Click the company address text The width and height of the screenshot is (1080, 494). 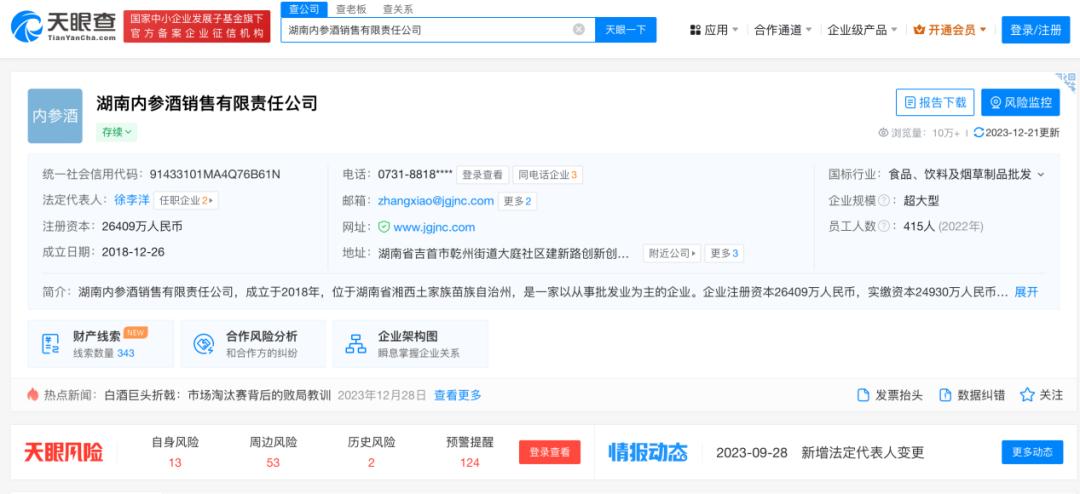coord(503,254)
